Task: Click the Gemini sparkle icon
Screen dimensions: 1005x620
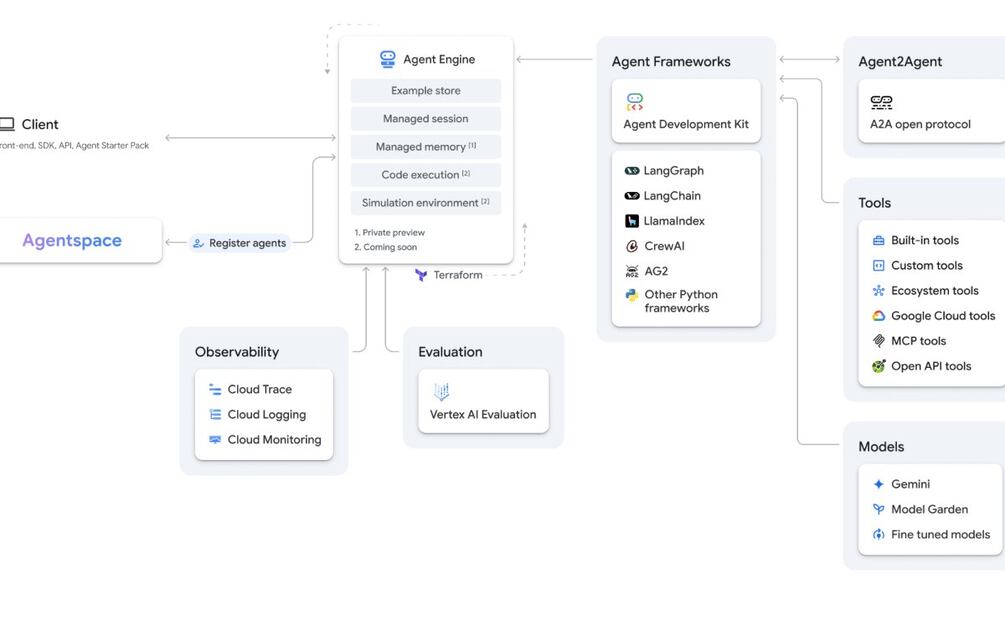Action: pyautogui.click(x=879, y=484)
